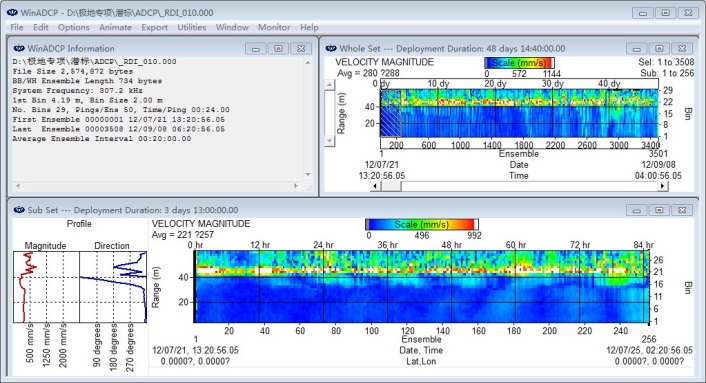Close the Sub Set window
This screenshot has width=706, height=383.
(682, 210)
